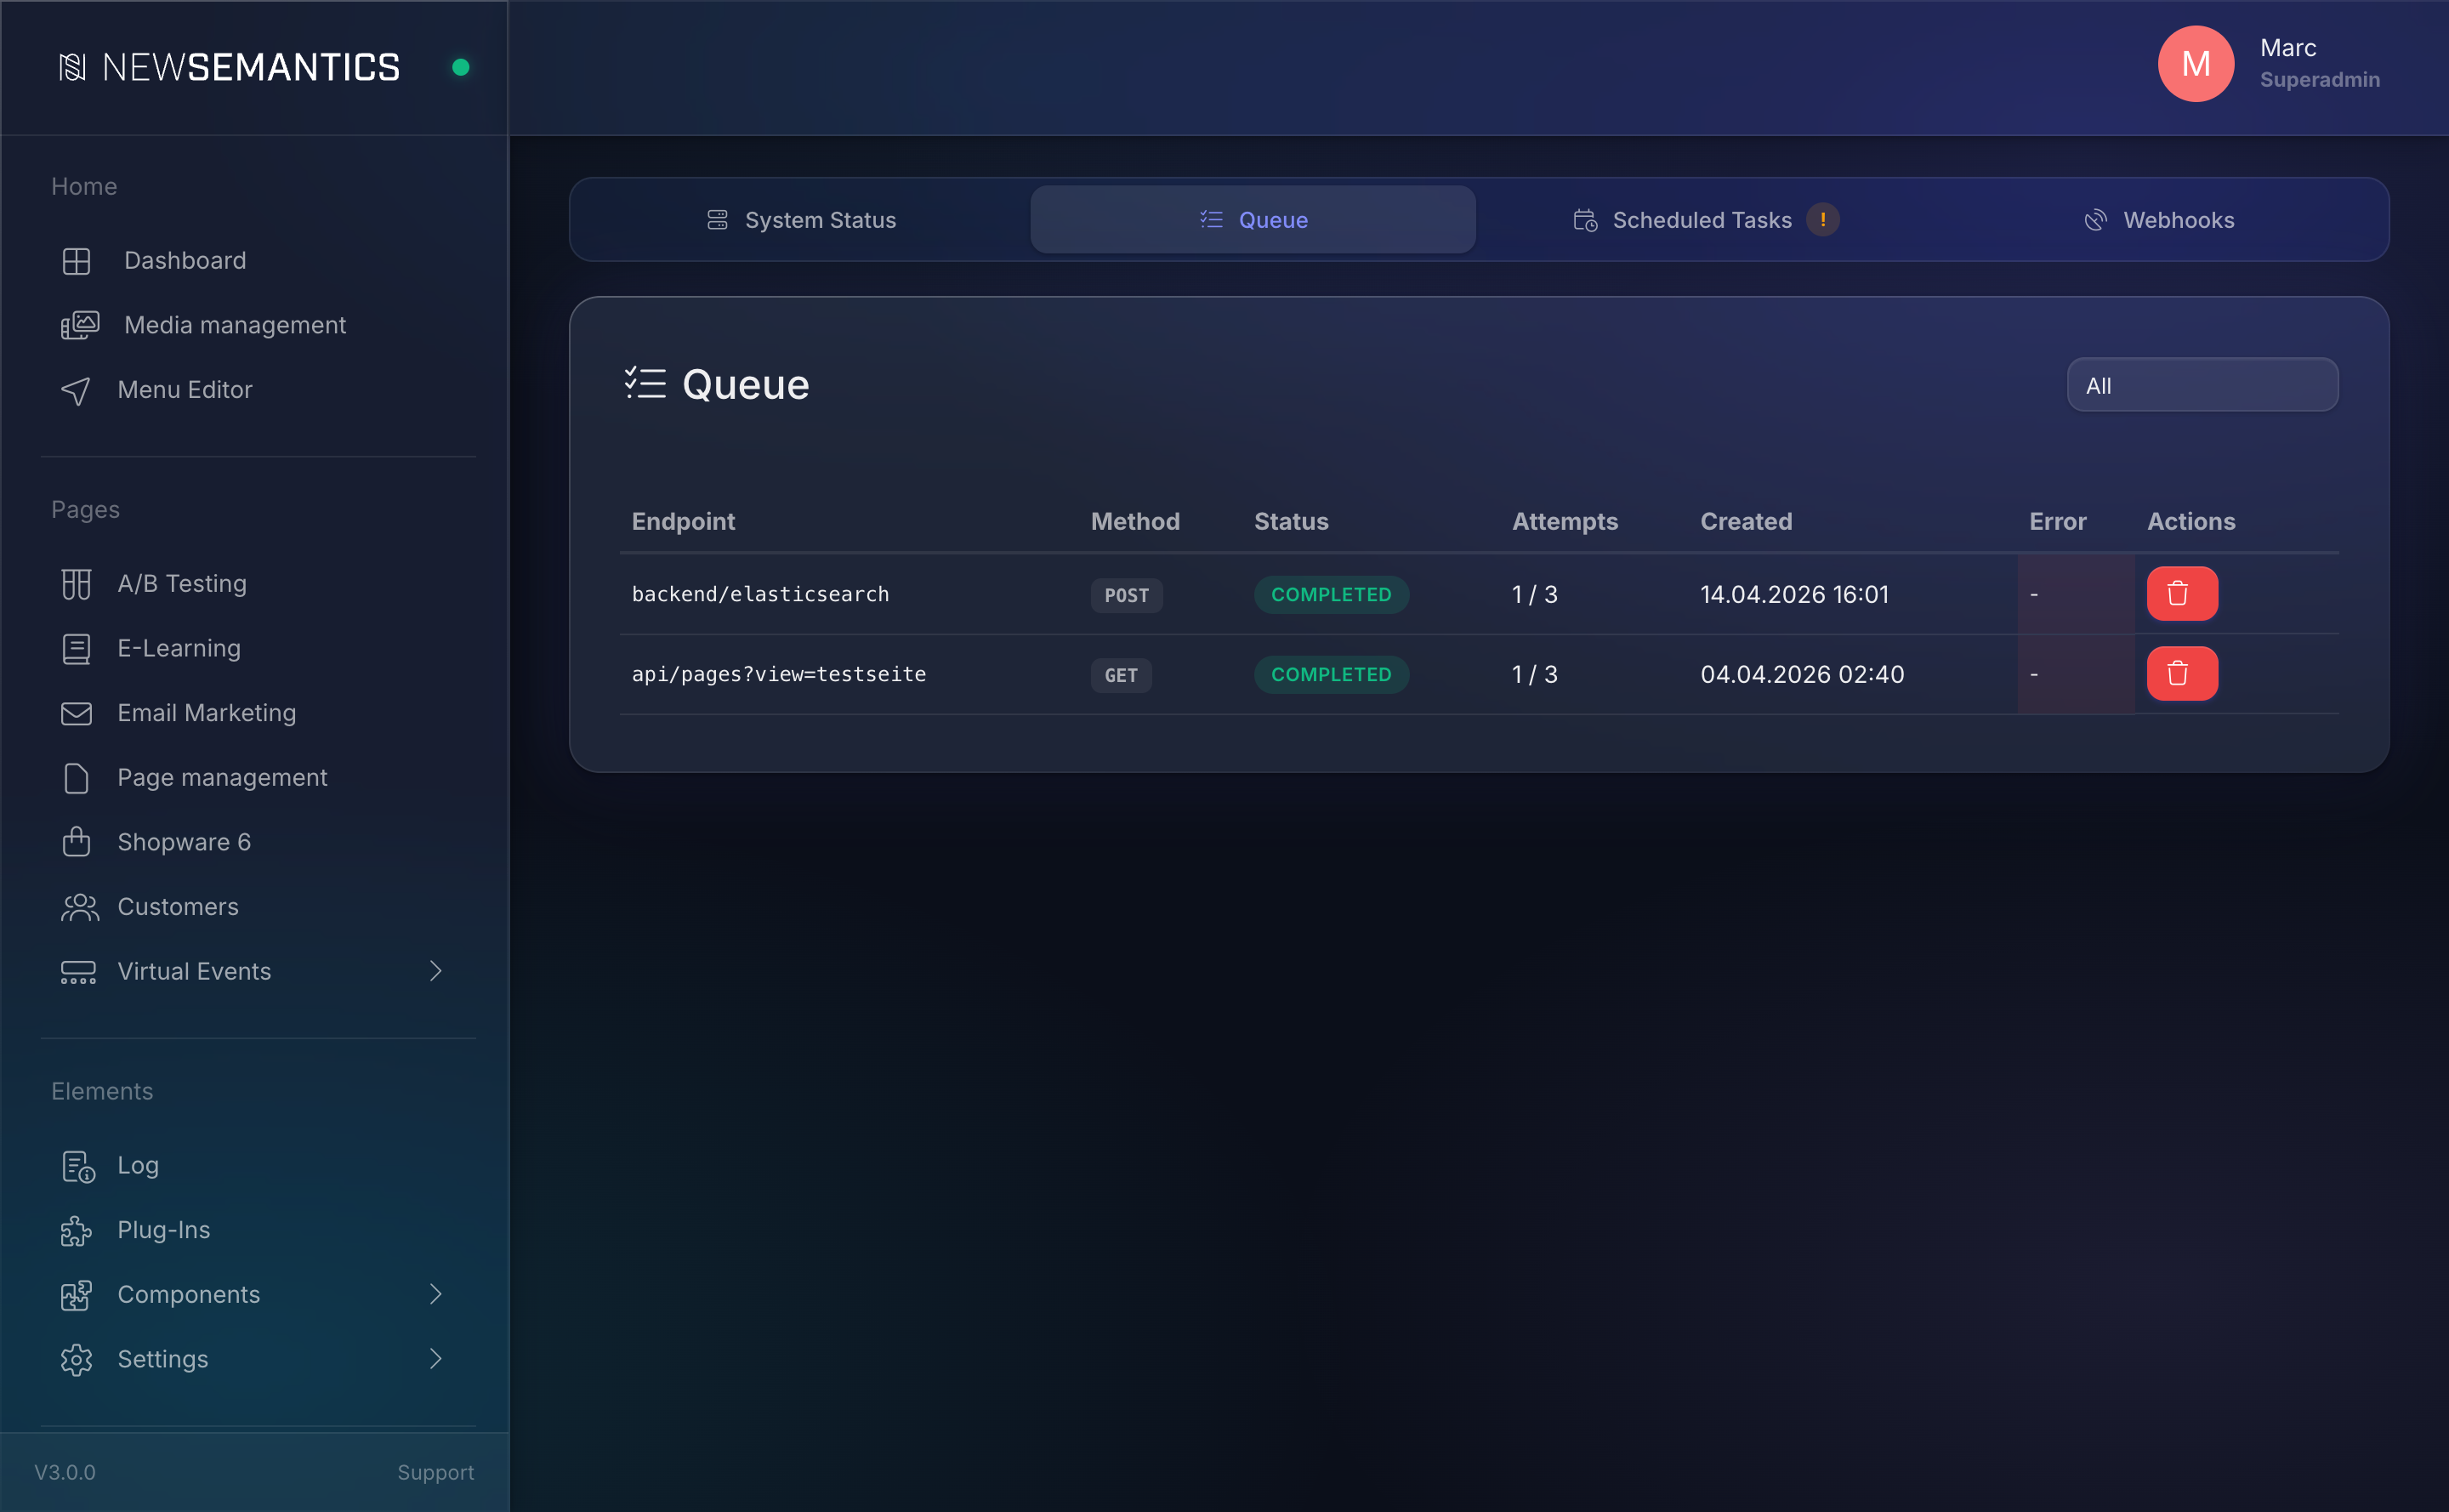Click the Support link

point(435,1473)
